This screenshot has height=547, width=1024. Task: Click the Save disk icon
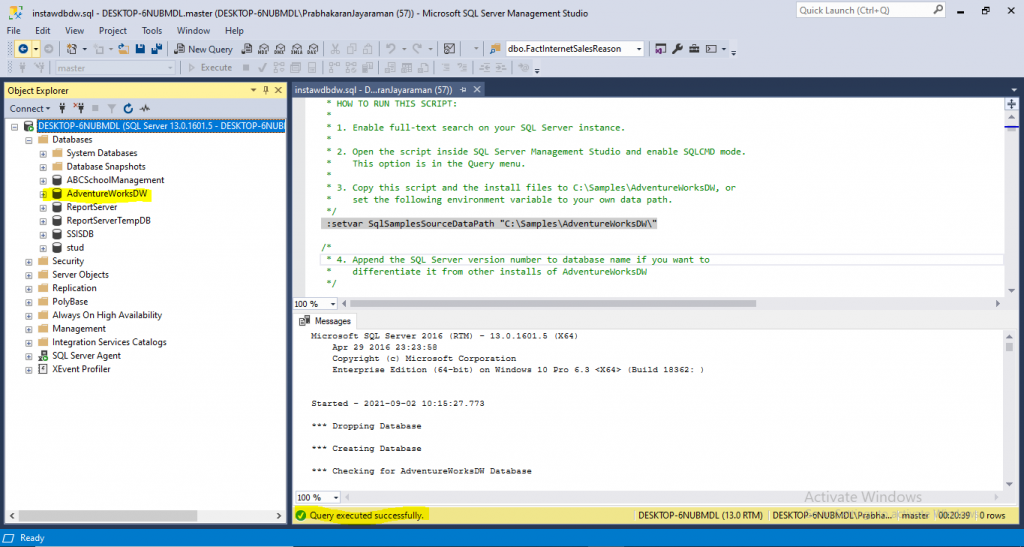coord(140,49)
